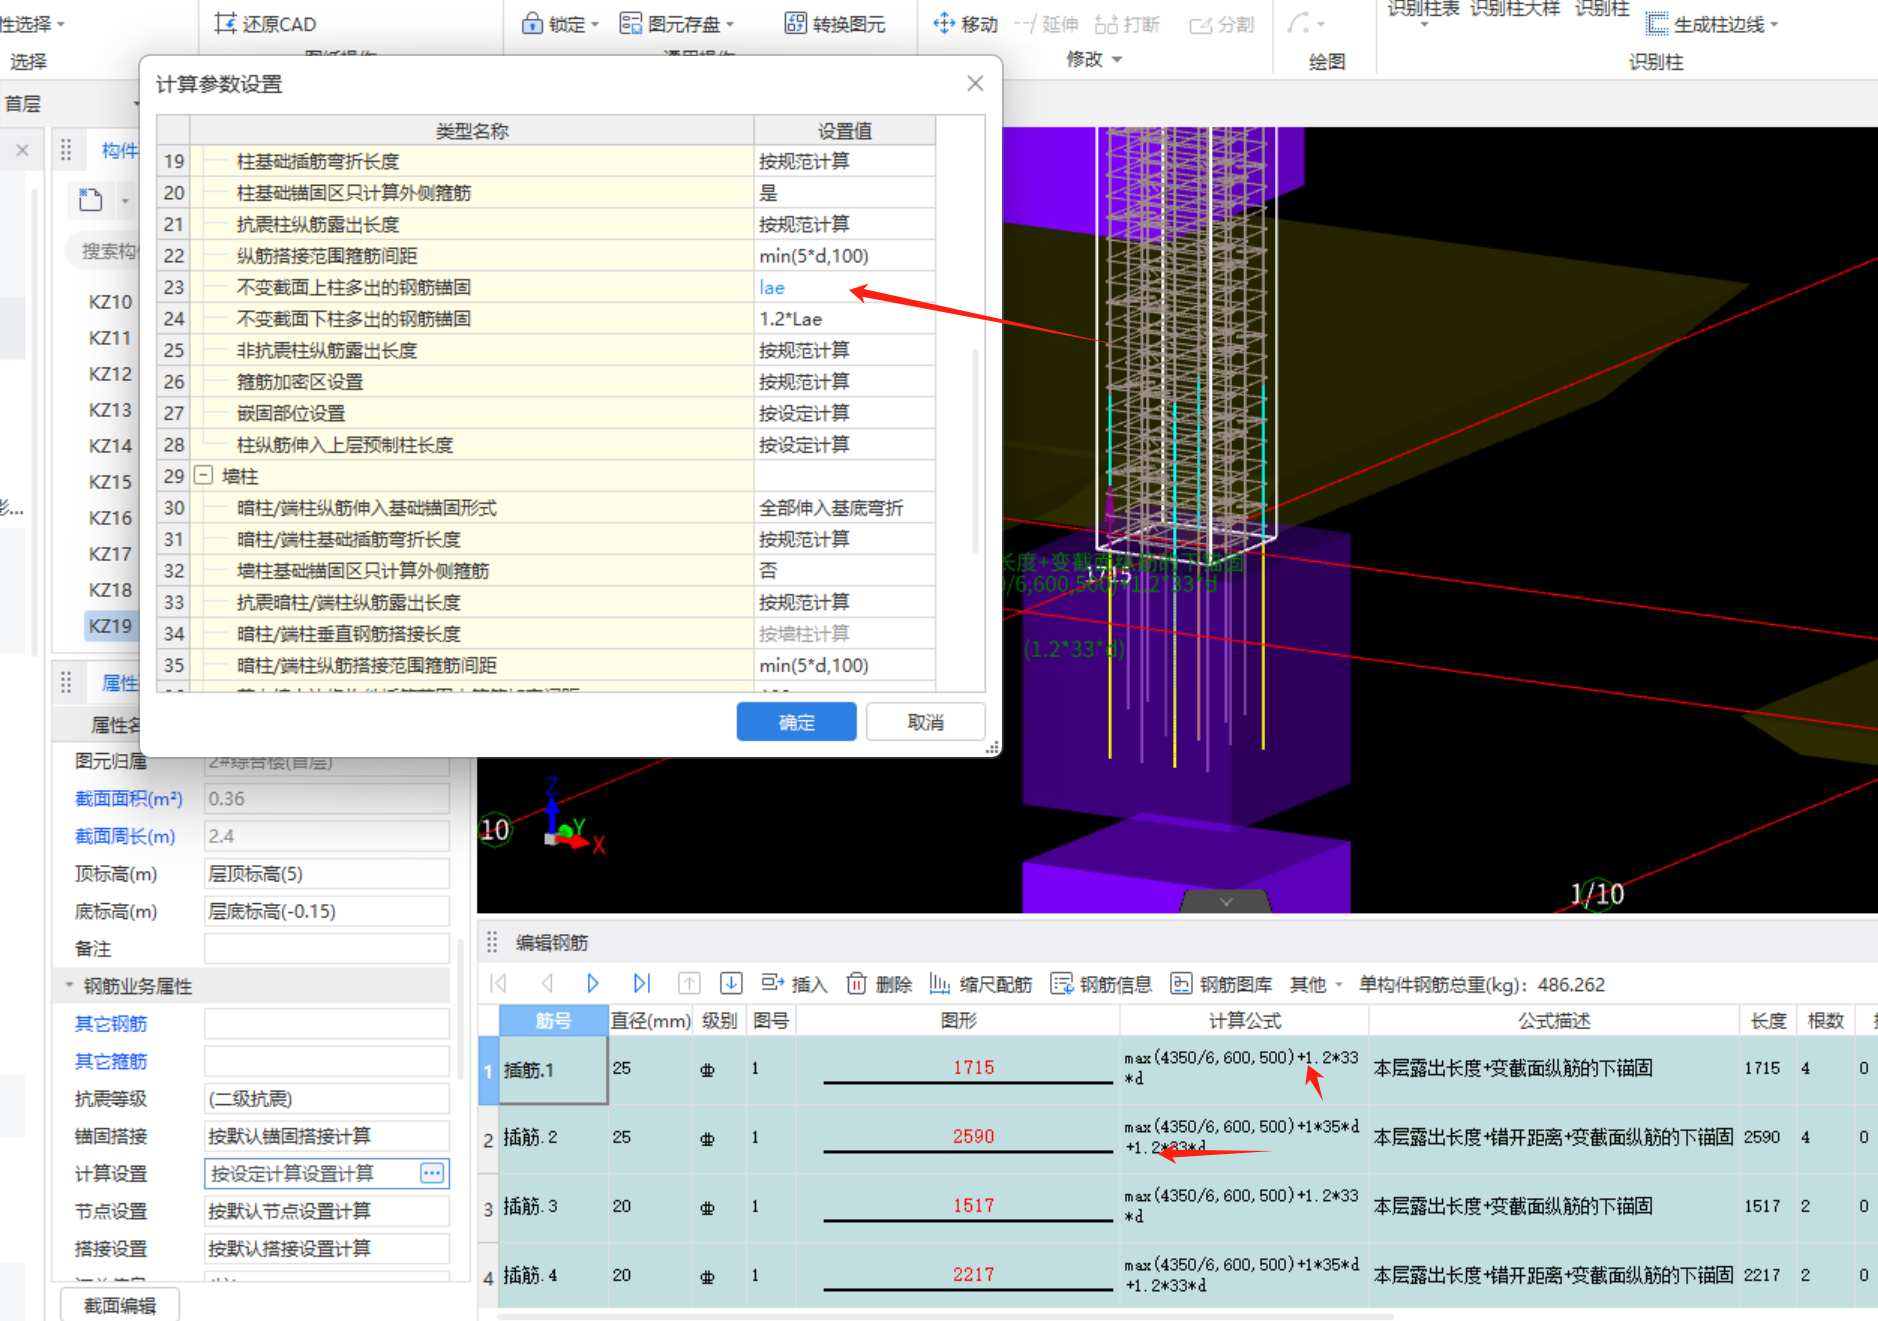This screenshot has height=1321, width=1878.
Task: Cancel dialog with 取消 button
Action: coord(925,722)
